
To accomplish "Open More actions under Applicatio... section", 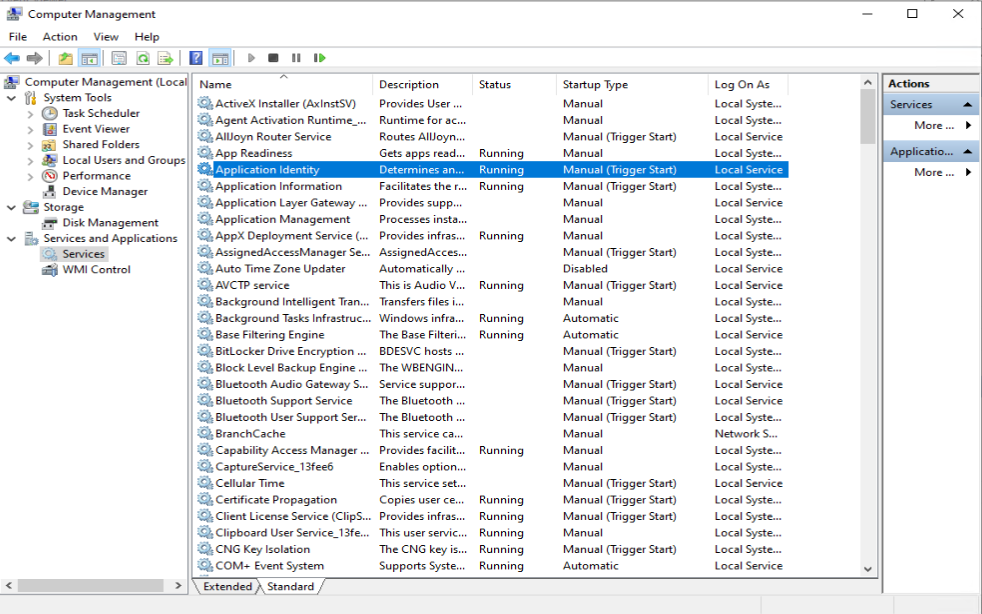I will coord(934,172).
